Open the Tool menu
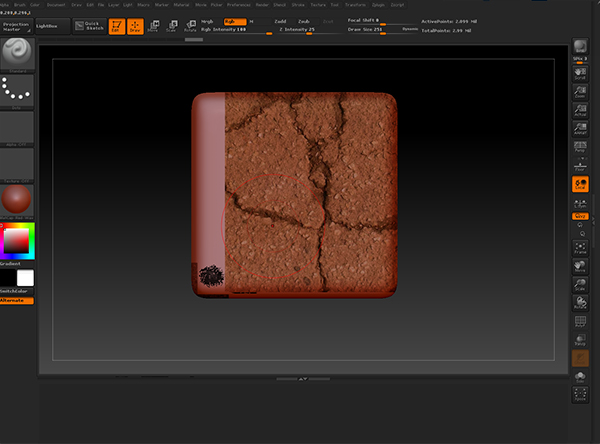This screenshot has width=600, height=444. [334, 5]
